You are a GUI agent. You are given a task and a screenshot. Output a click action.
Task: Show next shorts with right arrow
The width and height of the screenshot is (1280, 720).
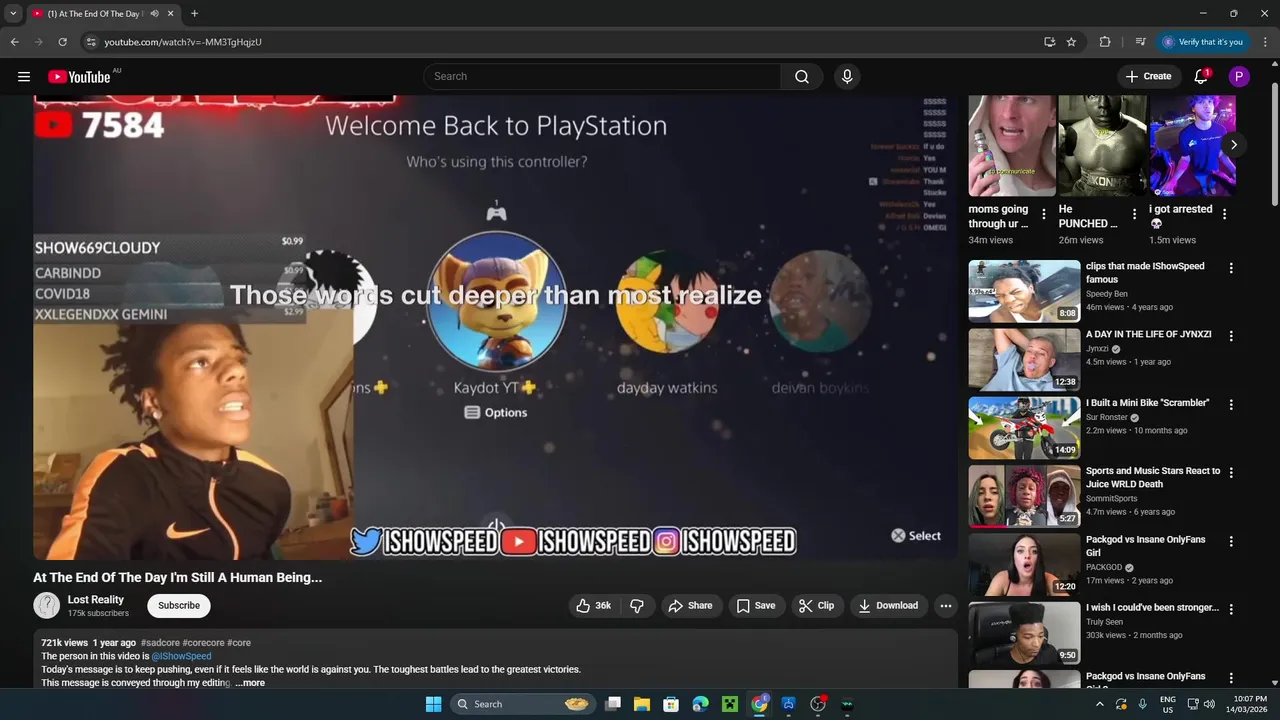click(x=1234, y=145)
